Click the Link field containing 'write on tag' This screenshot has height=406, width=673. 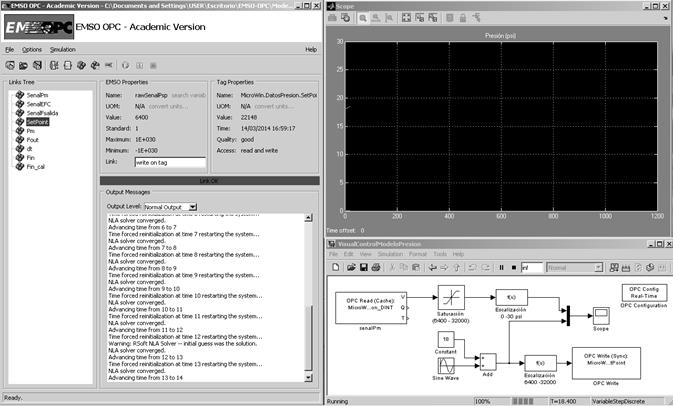pos(169,161)
